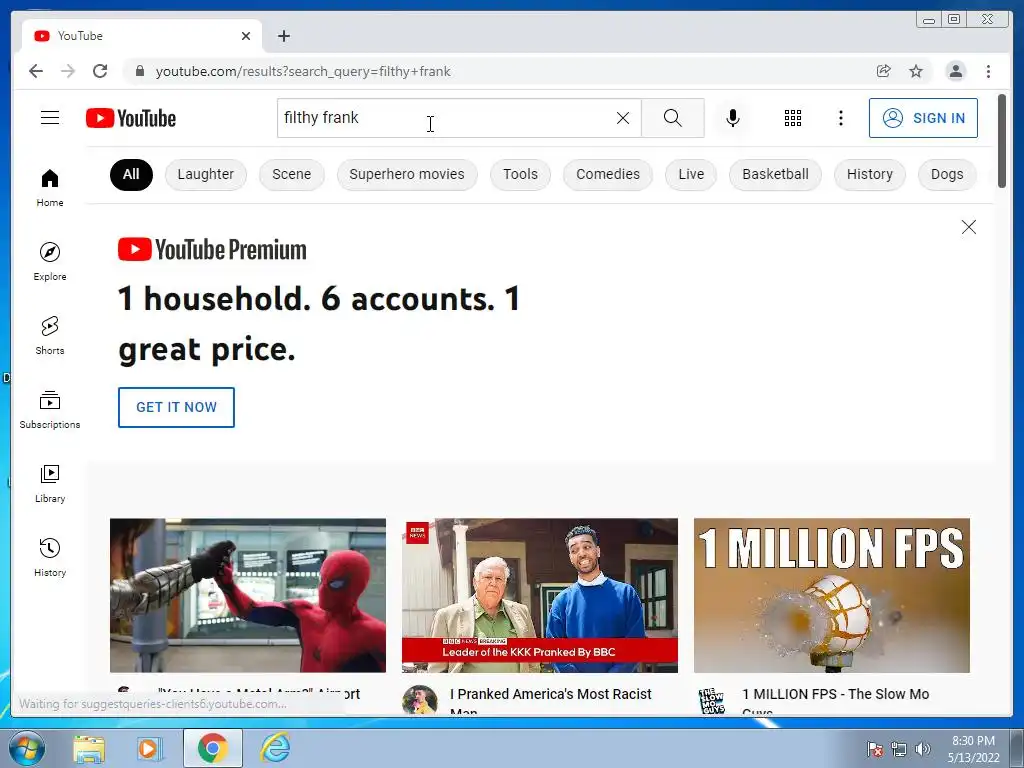Bookmark this page with star
This screenshot has height=768, width=1024.
coord(916,71)
